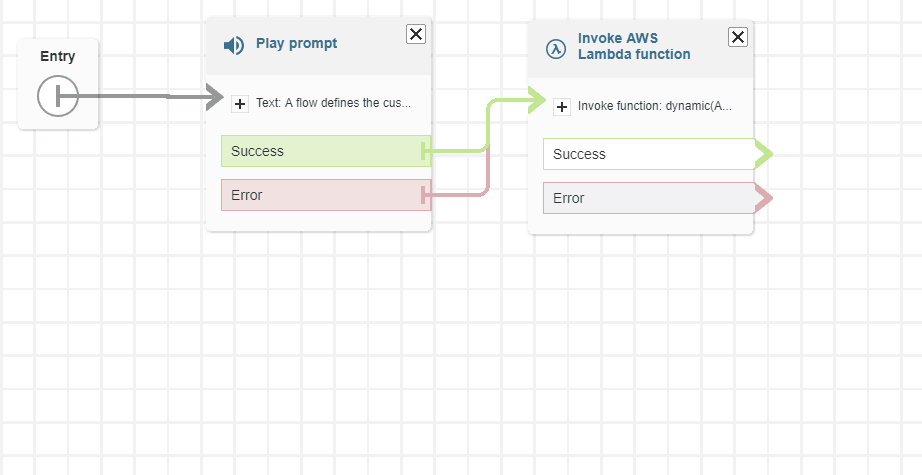The width and height of the screenshot is (922, 475).
Task: Close the Play prompt block
Action: [416, 34]
